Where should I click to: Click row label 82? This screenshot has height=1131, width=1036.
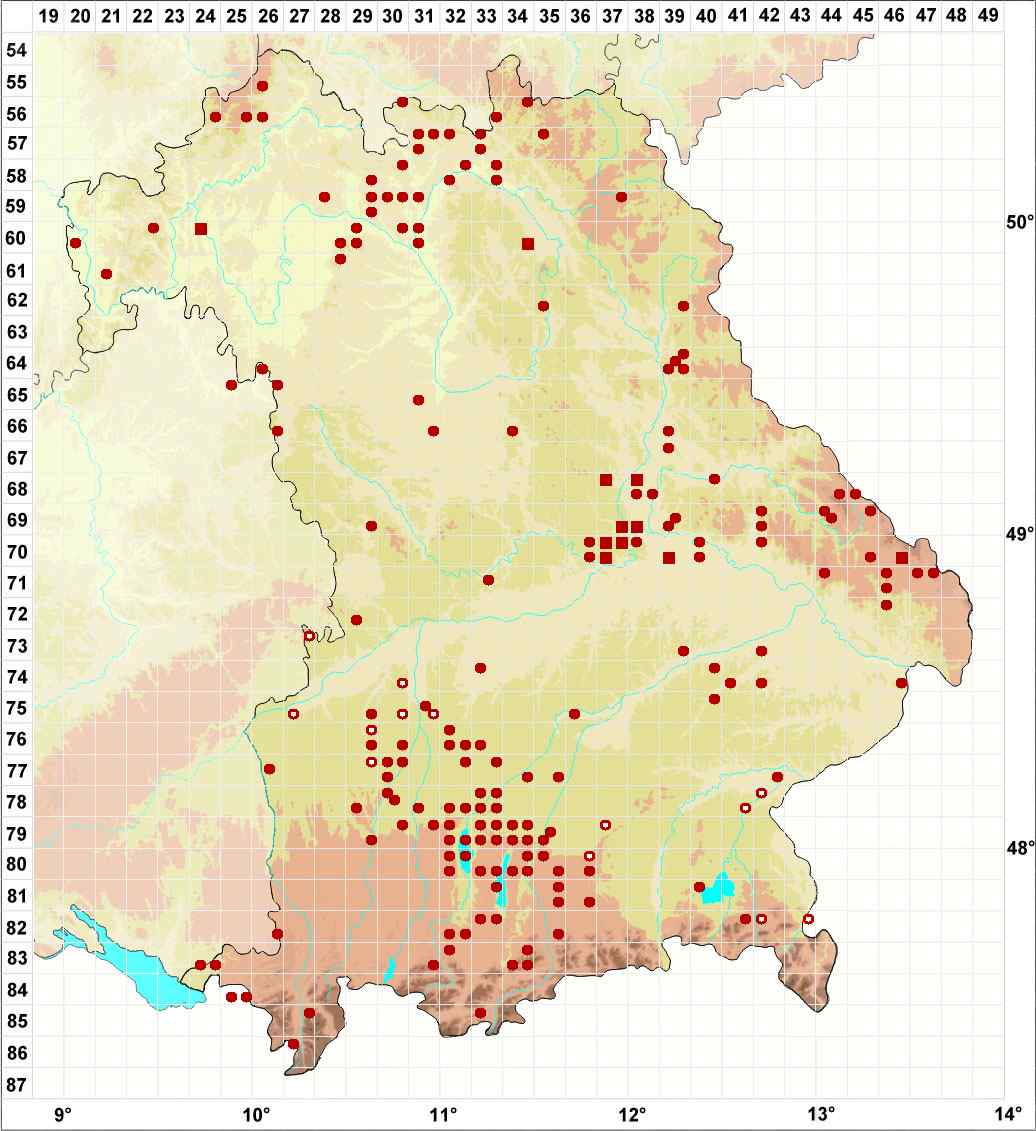[x=17, y=928]
